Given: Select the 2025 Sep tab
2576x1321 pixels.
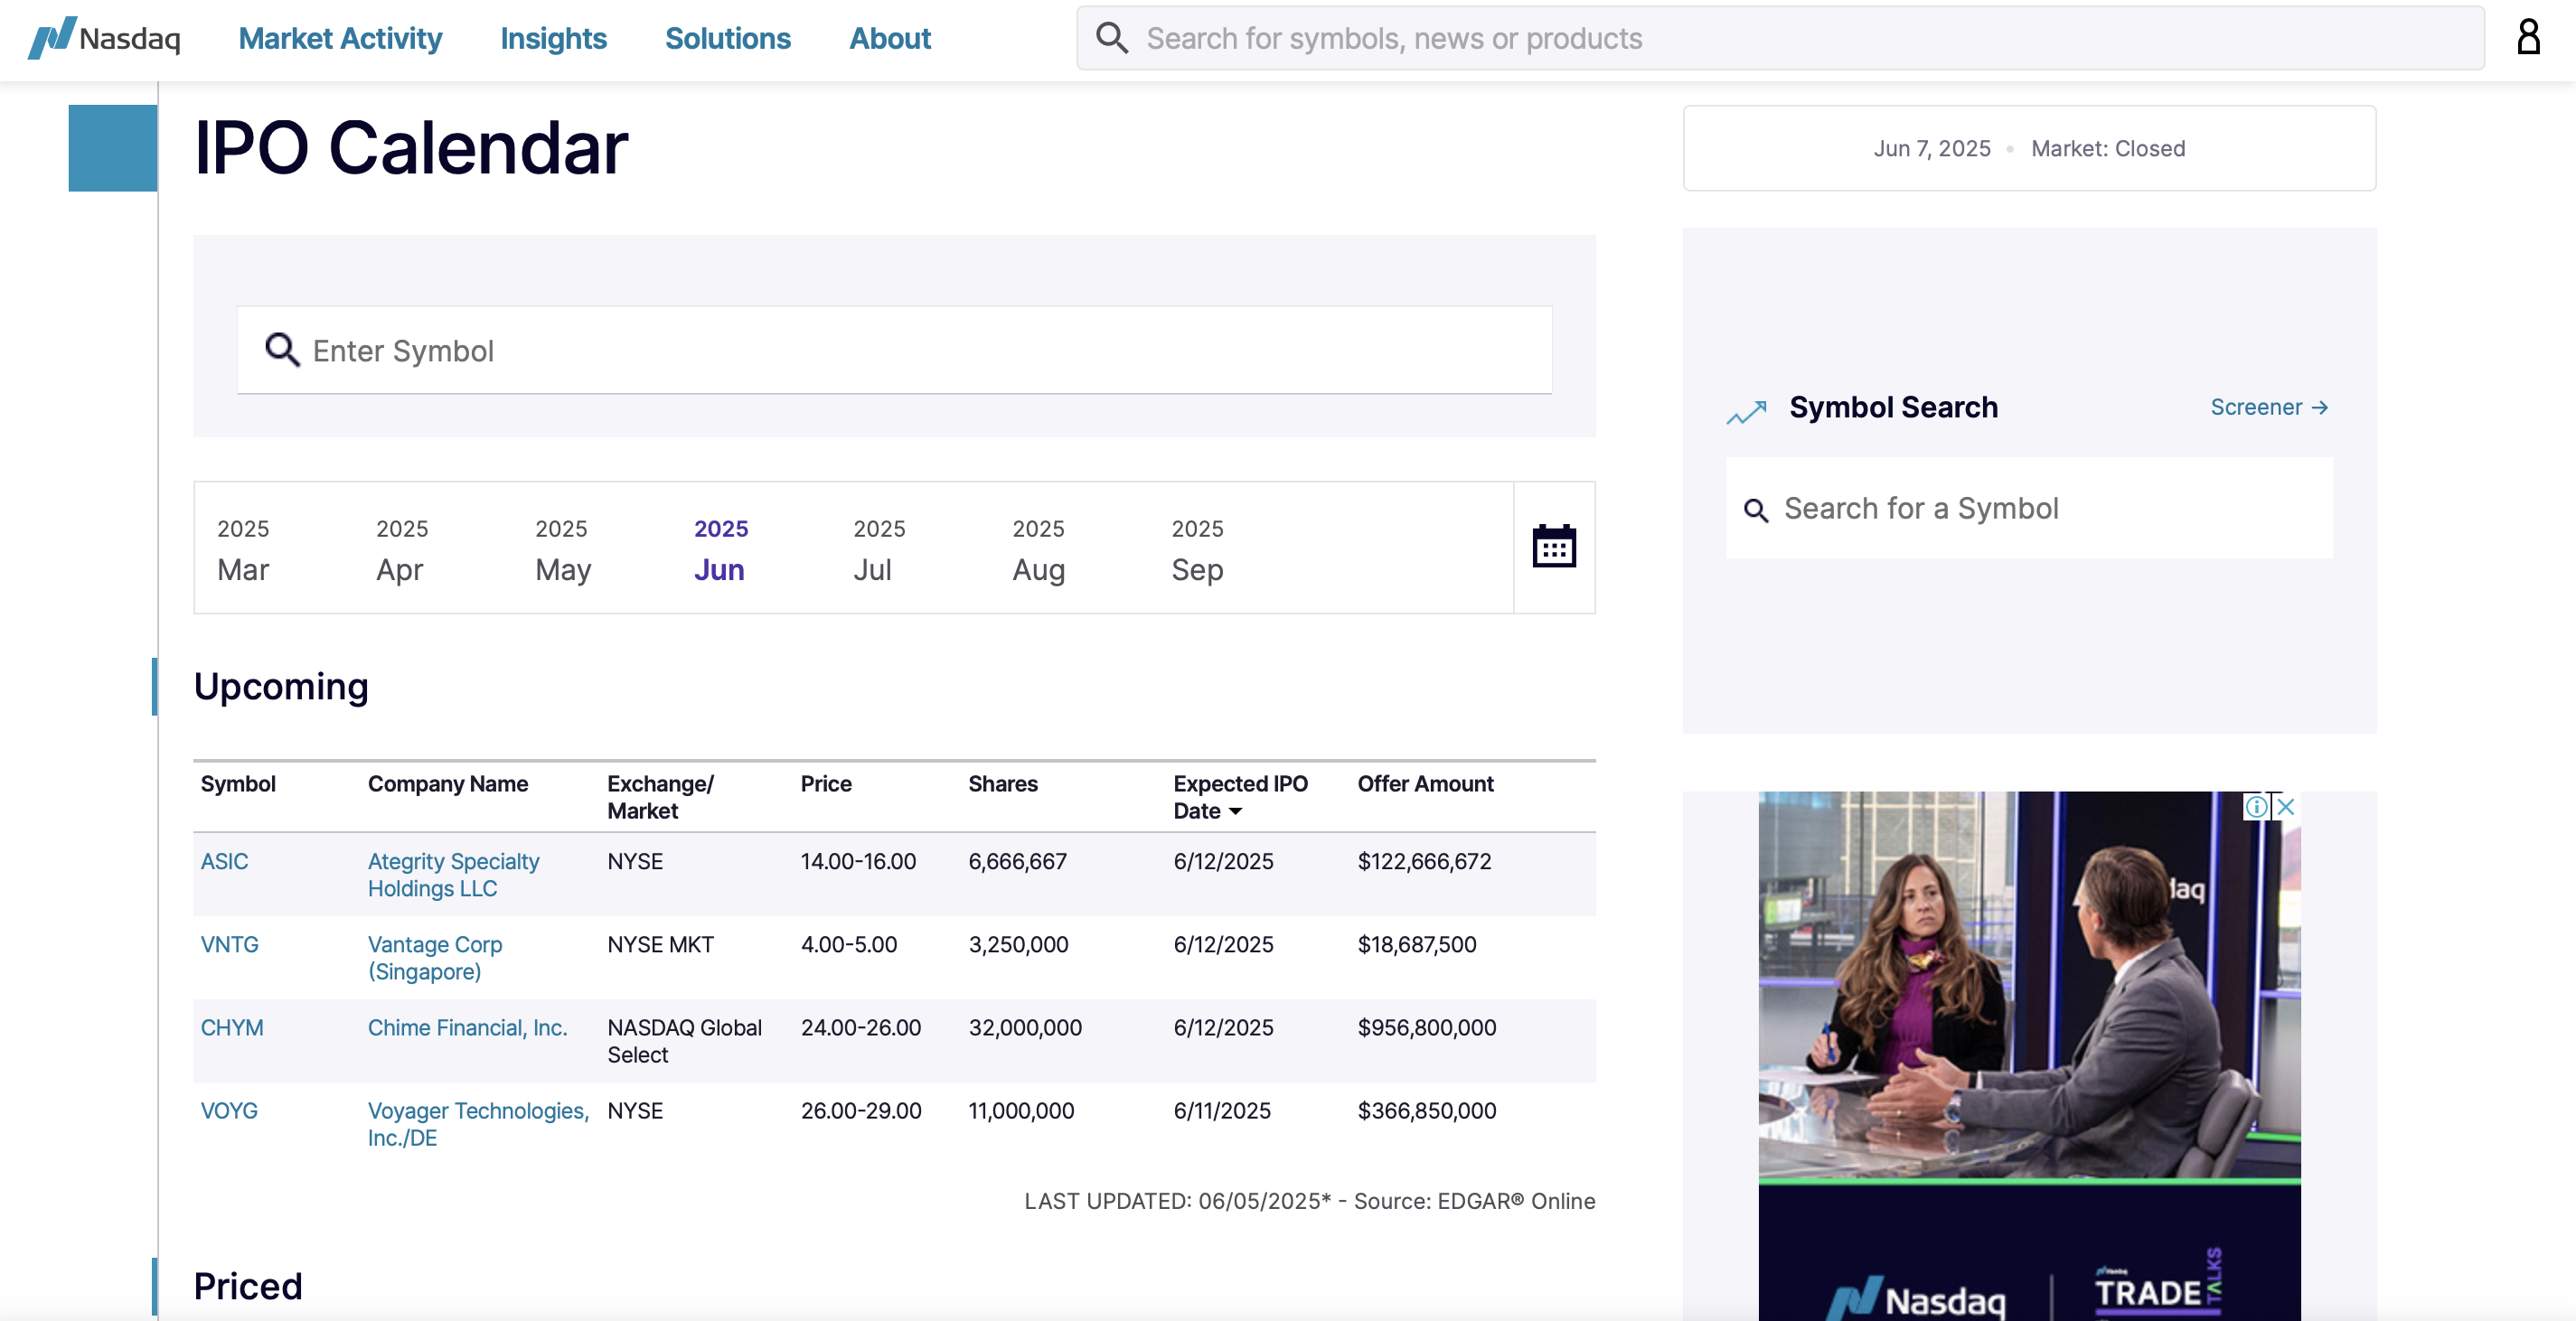Looking at the screenshot, I should (x=1197, y=549).
